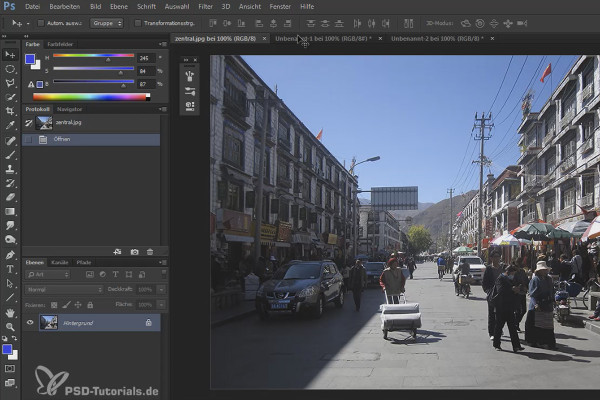
Task: Toggle visibility of Hintergrund layer
Action: [30, 323]
